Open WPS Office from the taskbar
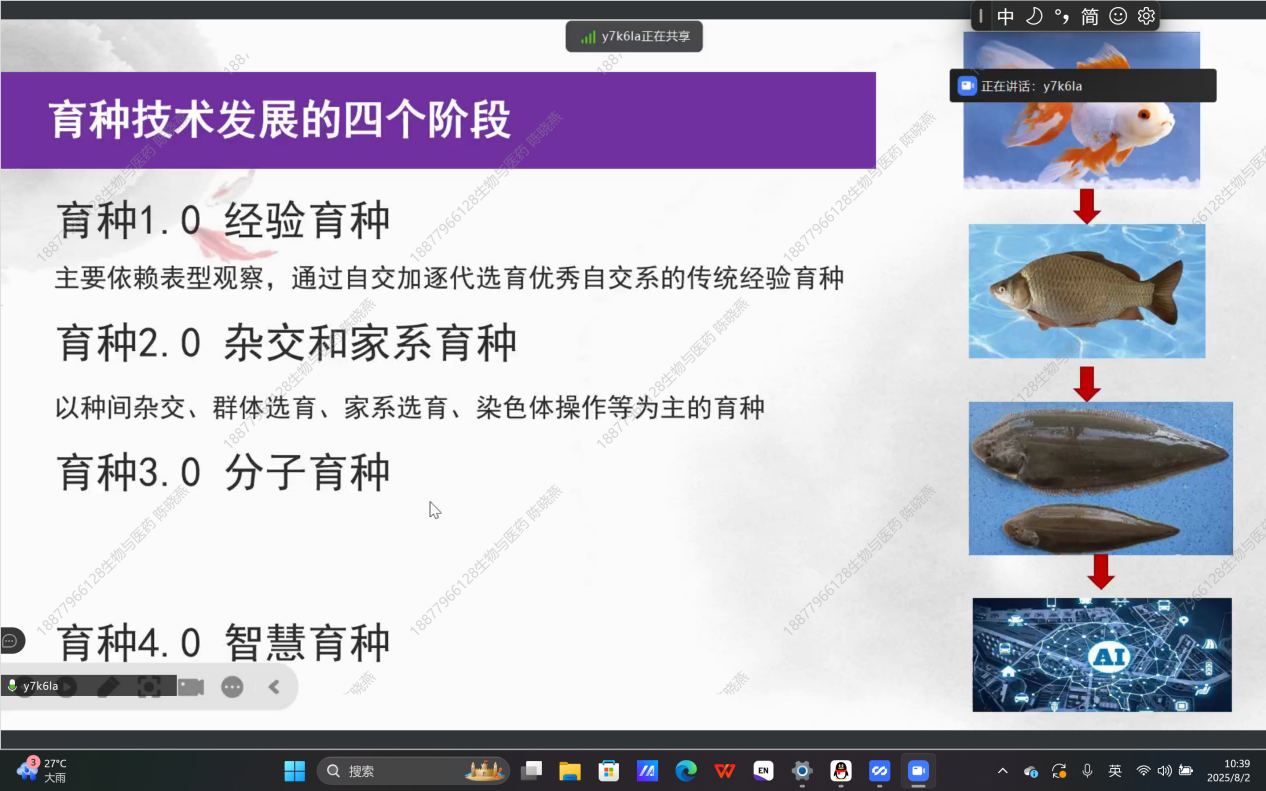Image resolution: width=1266 pixels, height=791 pixels. (x=725, y=771)
